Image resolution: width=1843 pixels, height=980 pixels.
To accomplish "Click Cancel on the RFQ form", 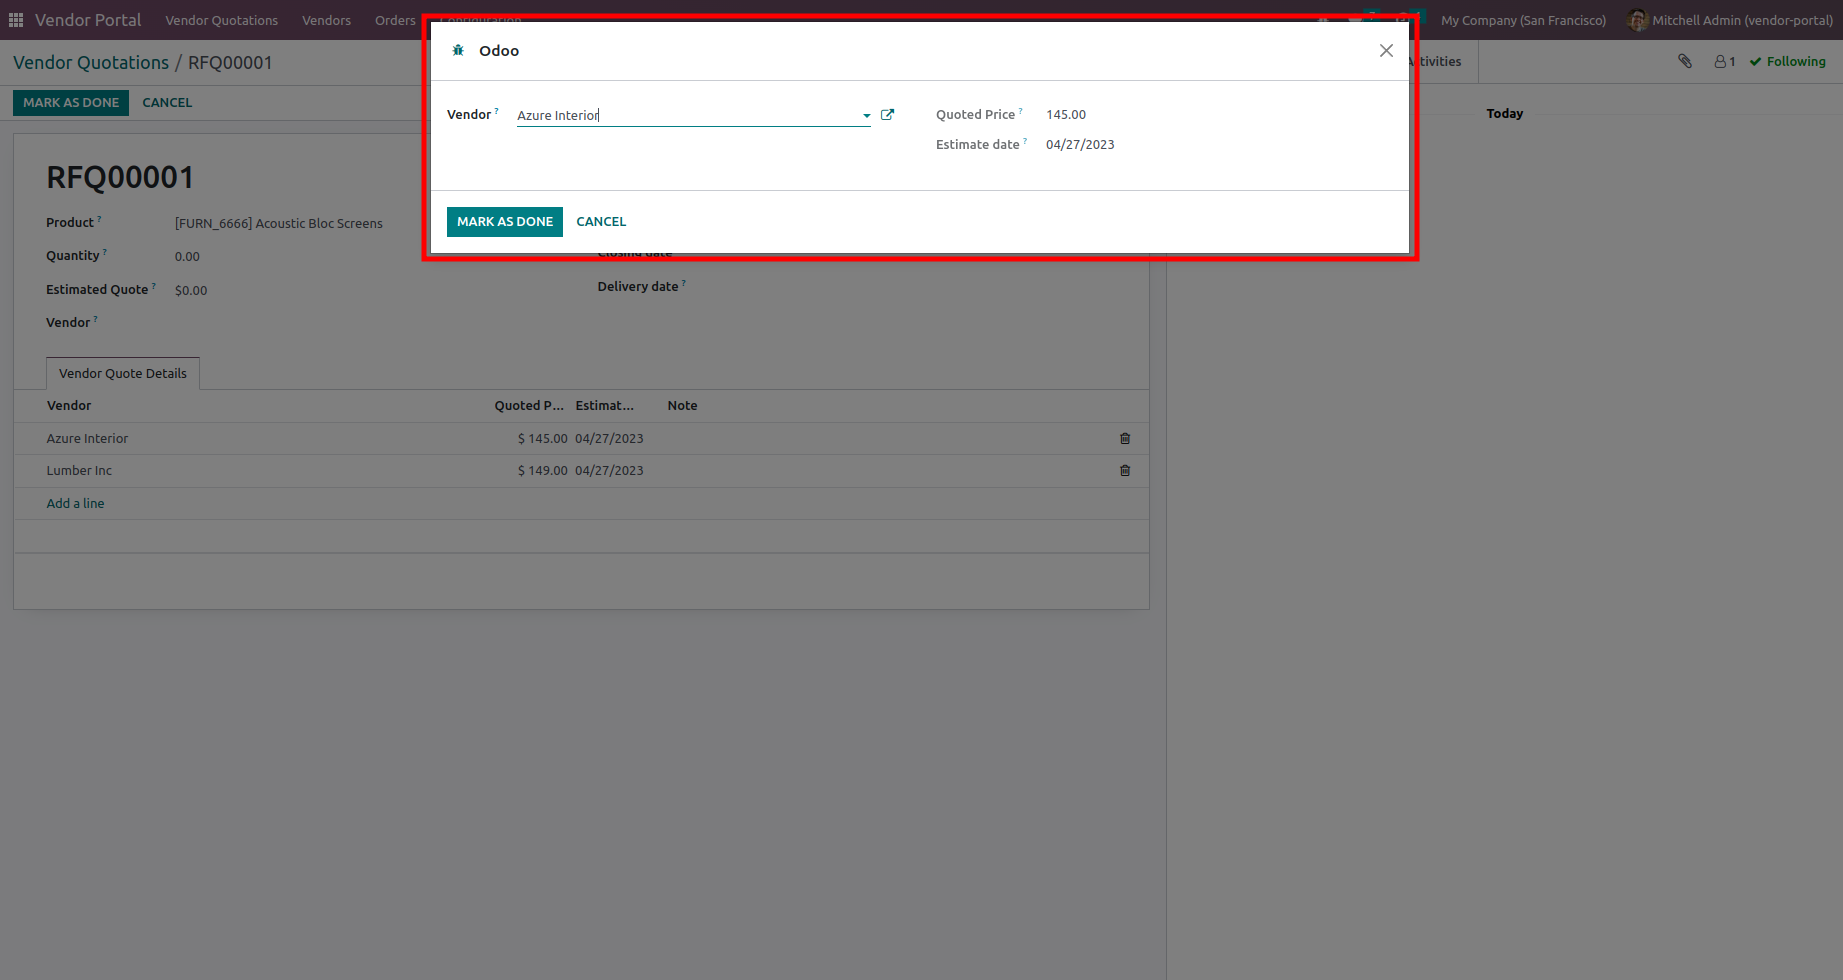I will (167, 103).
